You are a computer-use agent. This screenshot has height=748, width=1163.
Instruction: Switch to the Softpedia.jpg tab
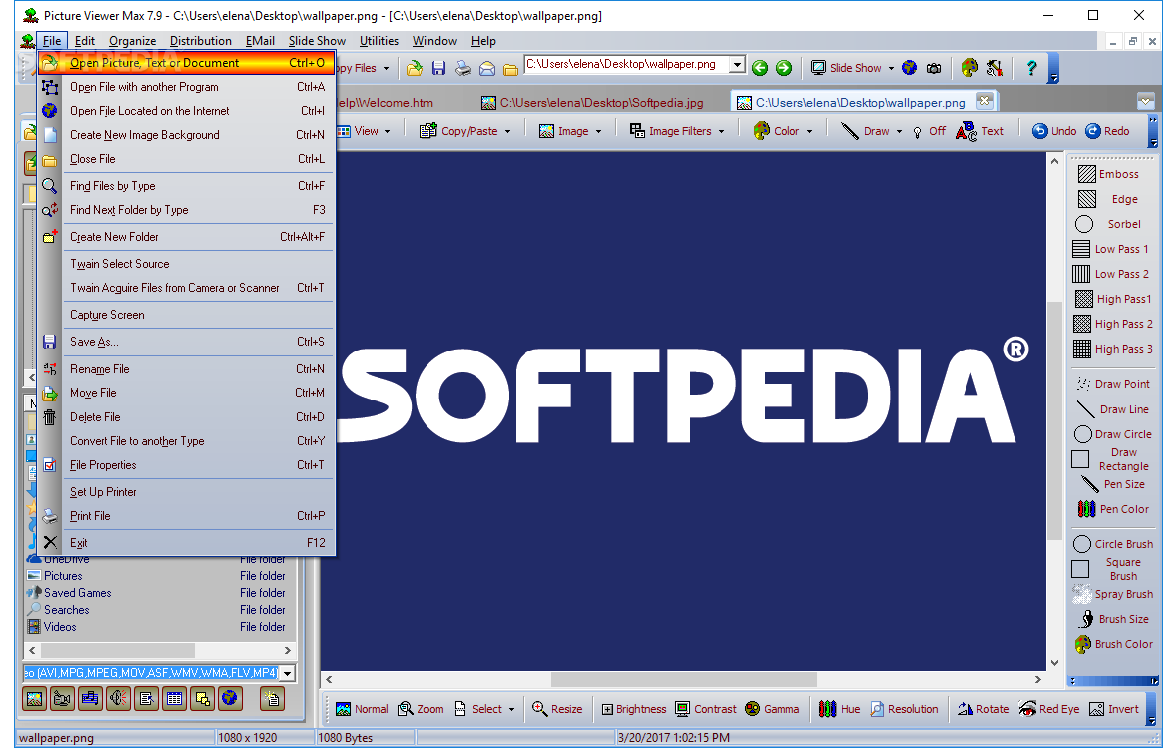click(x=592, y=102)
